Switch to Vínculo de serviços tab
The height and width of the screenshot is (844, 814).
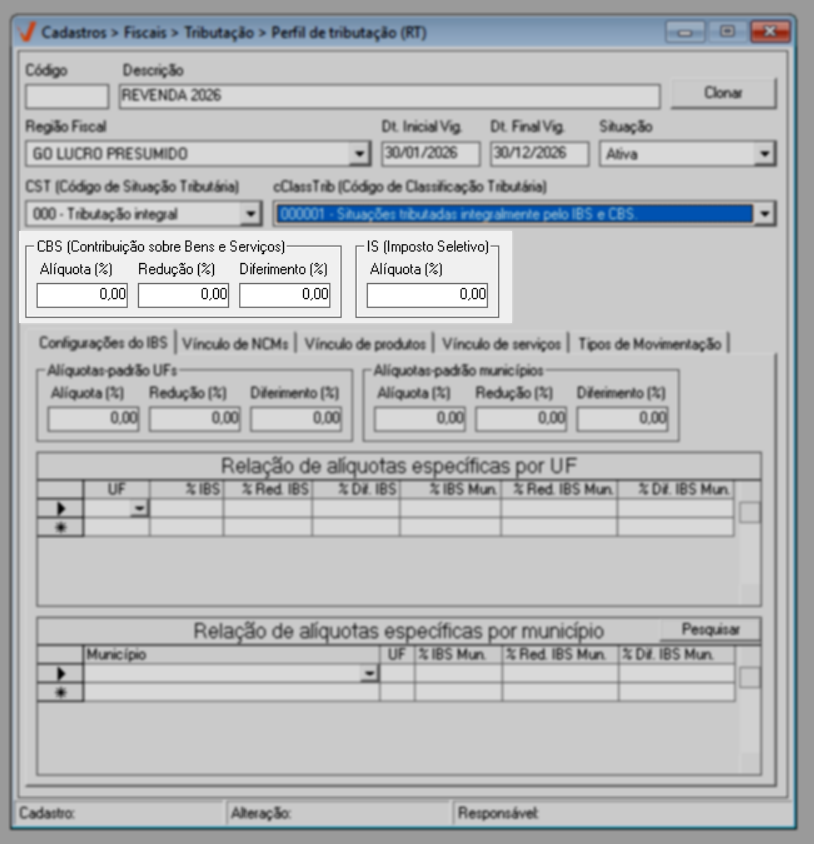501,343
